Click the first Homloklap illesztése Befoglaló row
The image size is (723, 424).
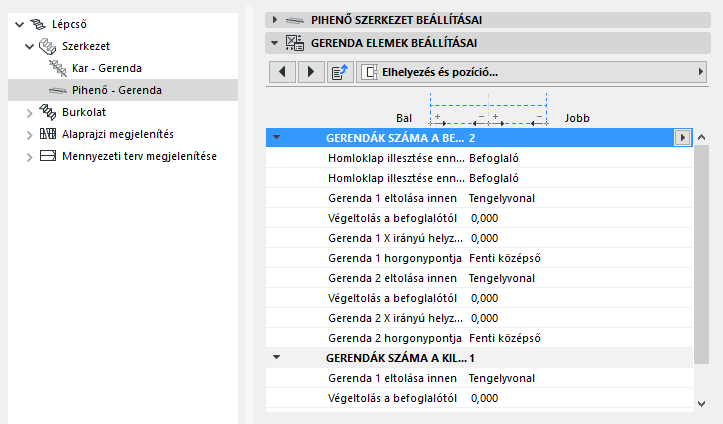click(480, 158)
